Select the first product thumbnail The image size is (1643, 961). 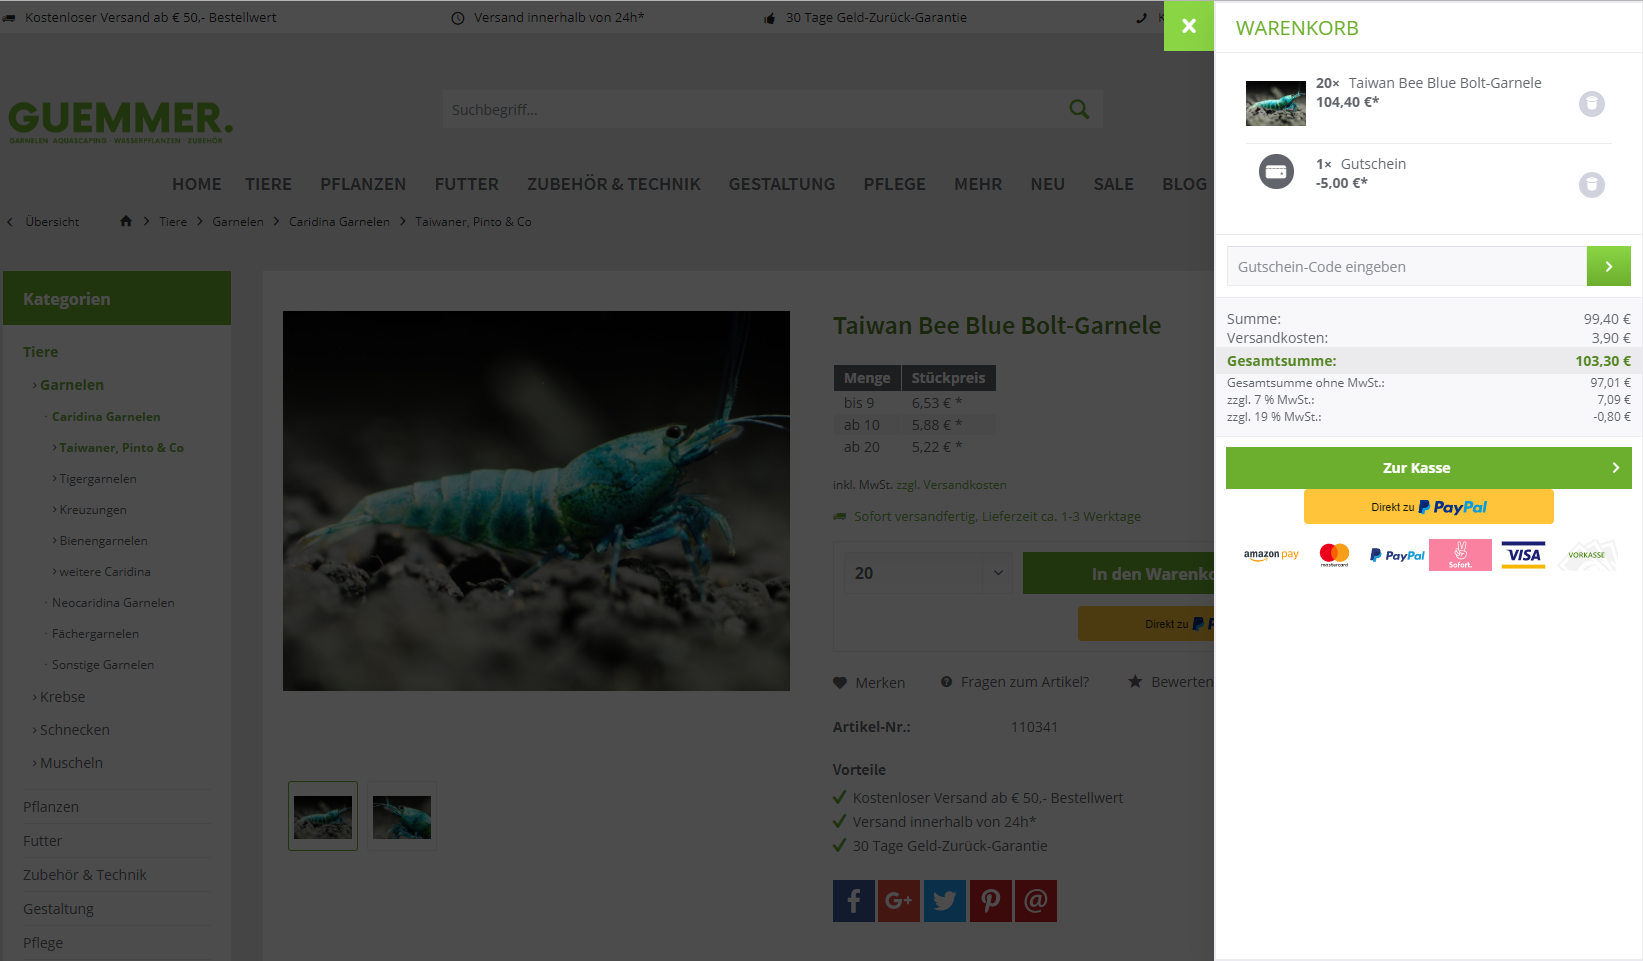323,816
